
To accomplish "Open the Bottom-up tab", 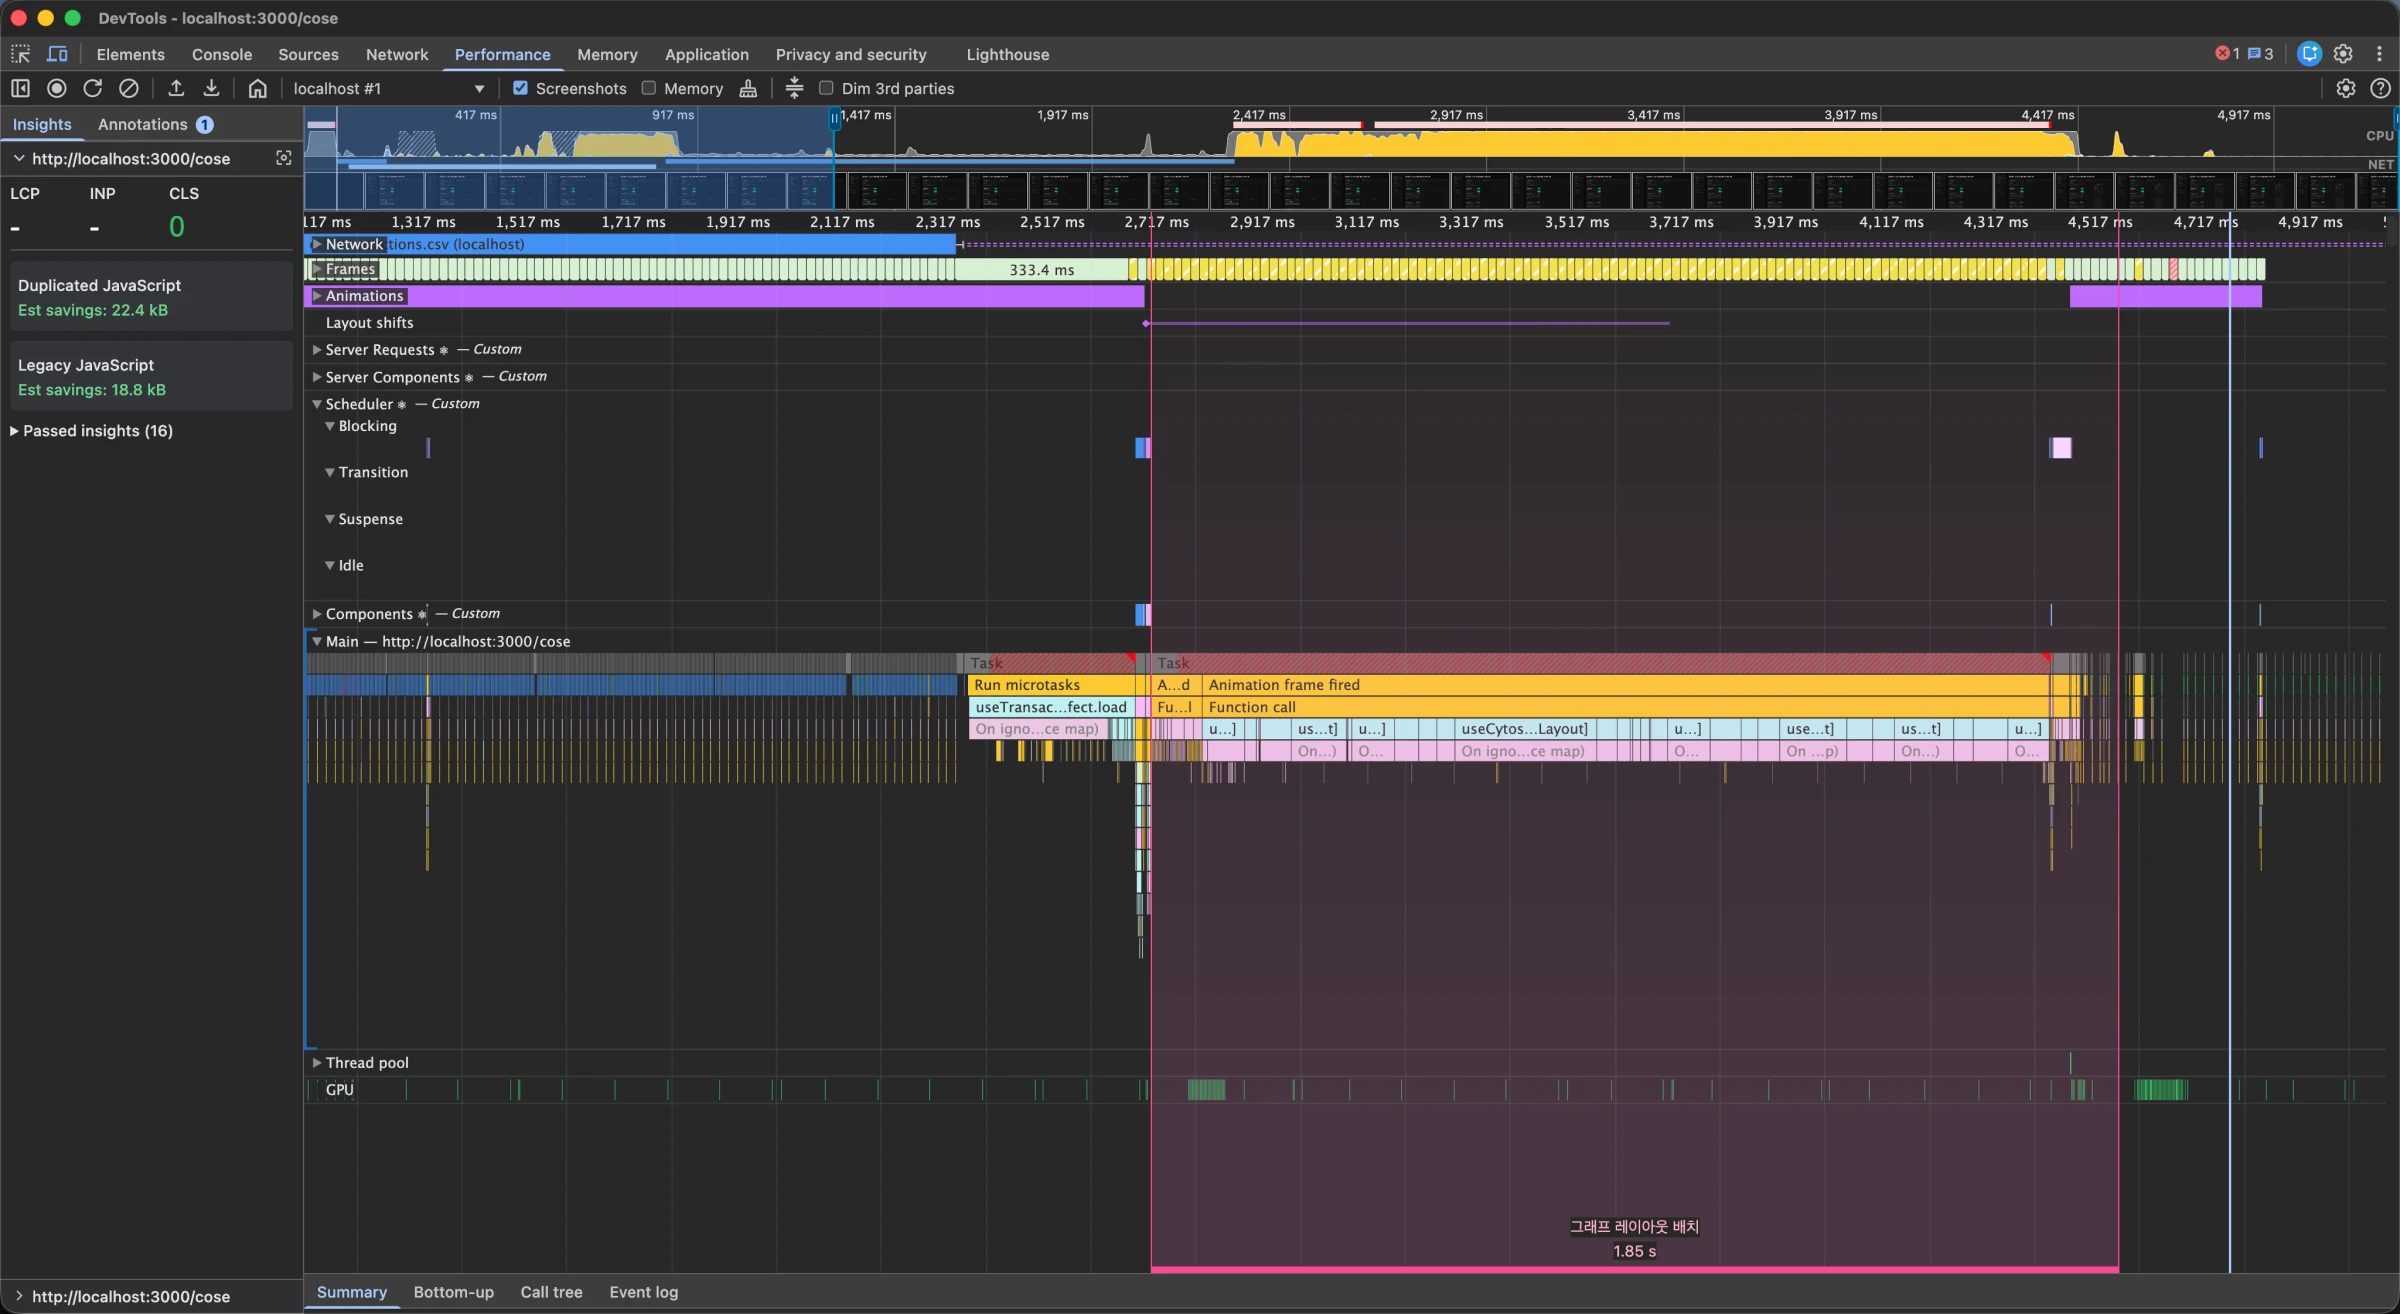I will (453, 1292).
